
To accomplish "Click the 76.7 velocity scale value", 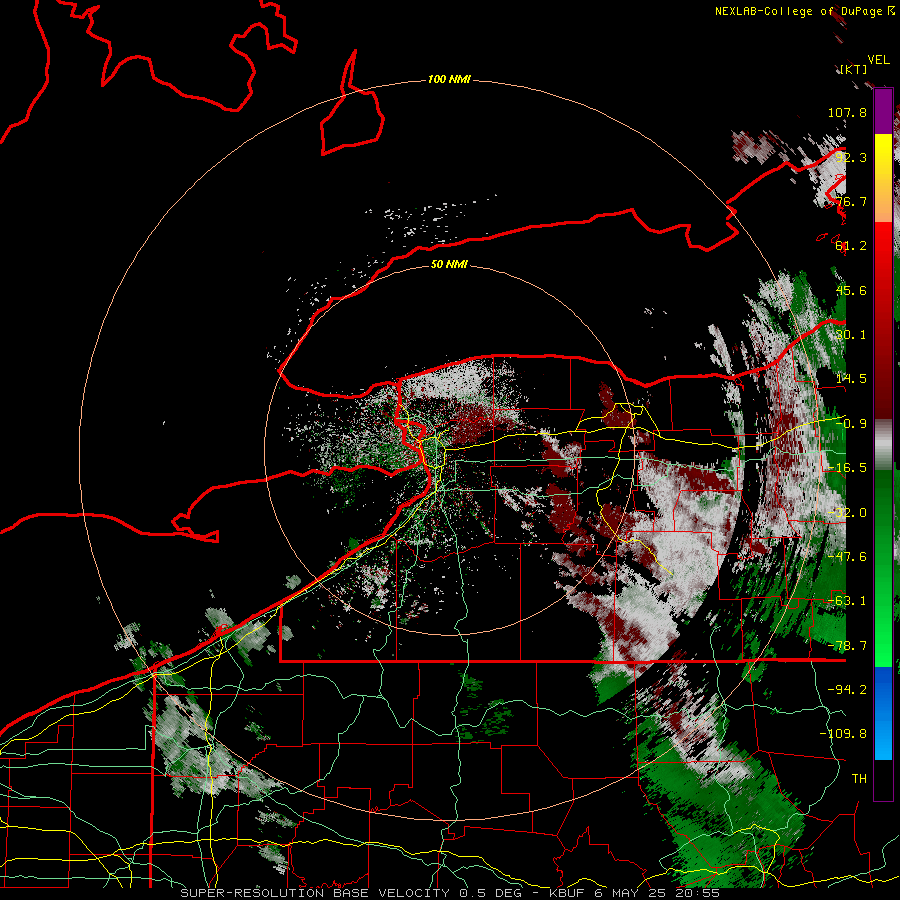I will point(851,201).
